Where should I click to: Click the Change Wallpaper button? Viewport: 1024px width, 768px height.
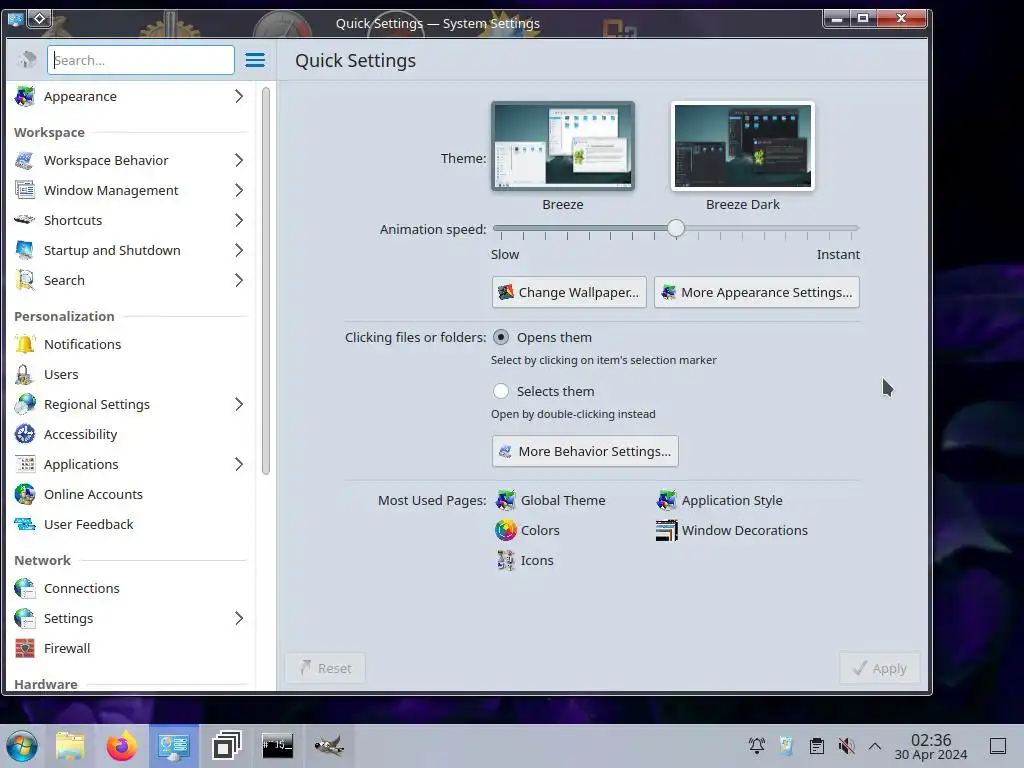tap(569, 292)
